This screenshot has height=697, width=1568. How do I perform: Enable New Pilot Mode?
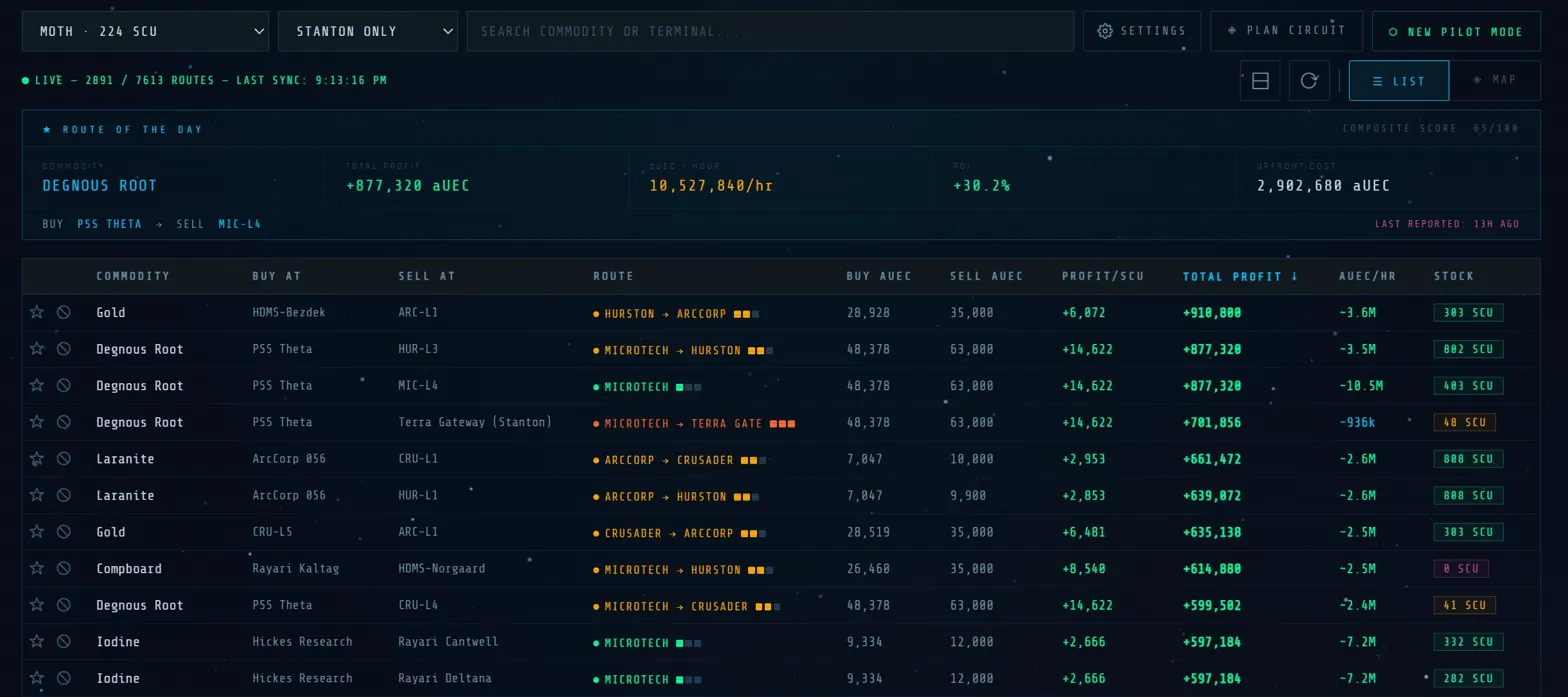[1456, 31]
